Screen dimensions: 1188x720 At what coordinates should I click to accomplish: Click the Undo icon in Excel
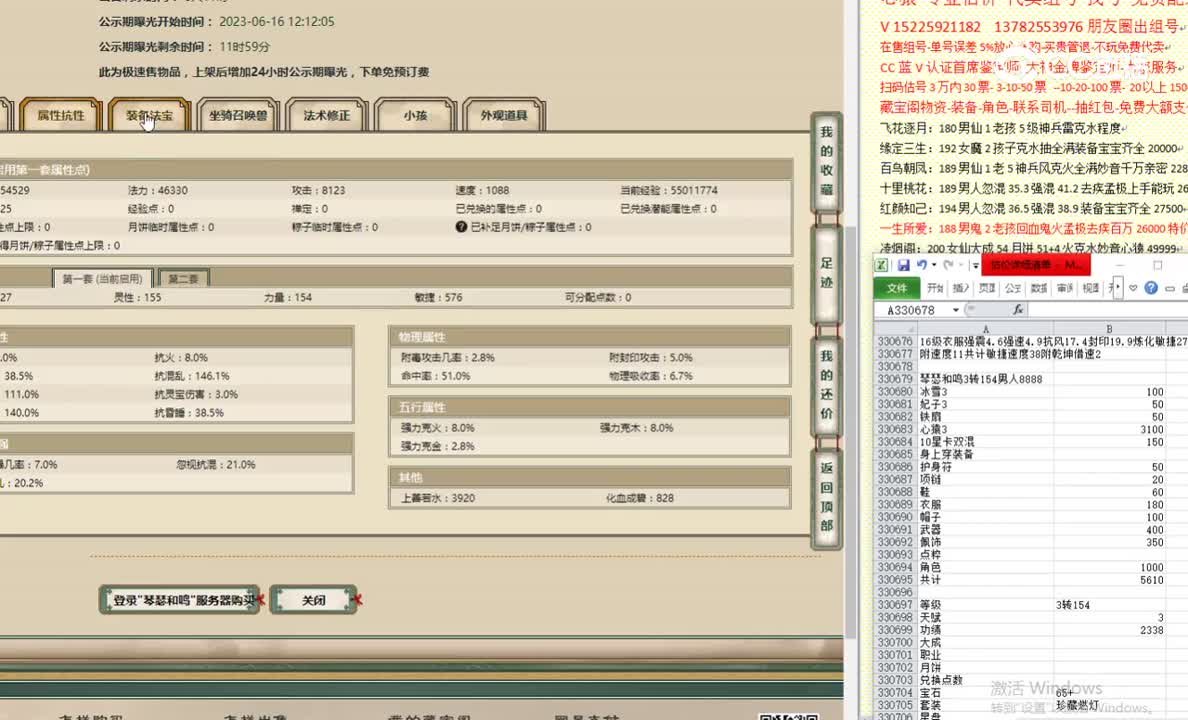[x=922, y=264]
